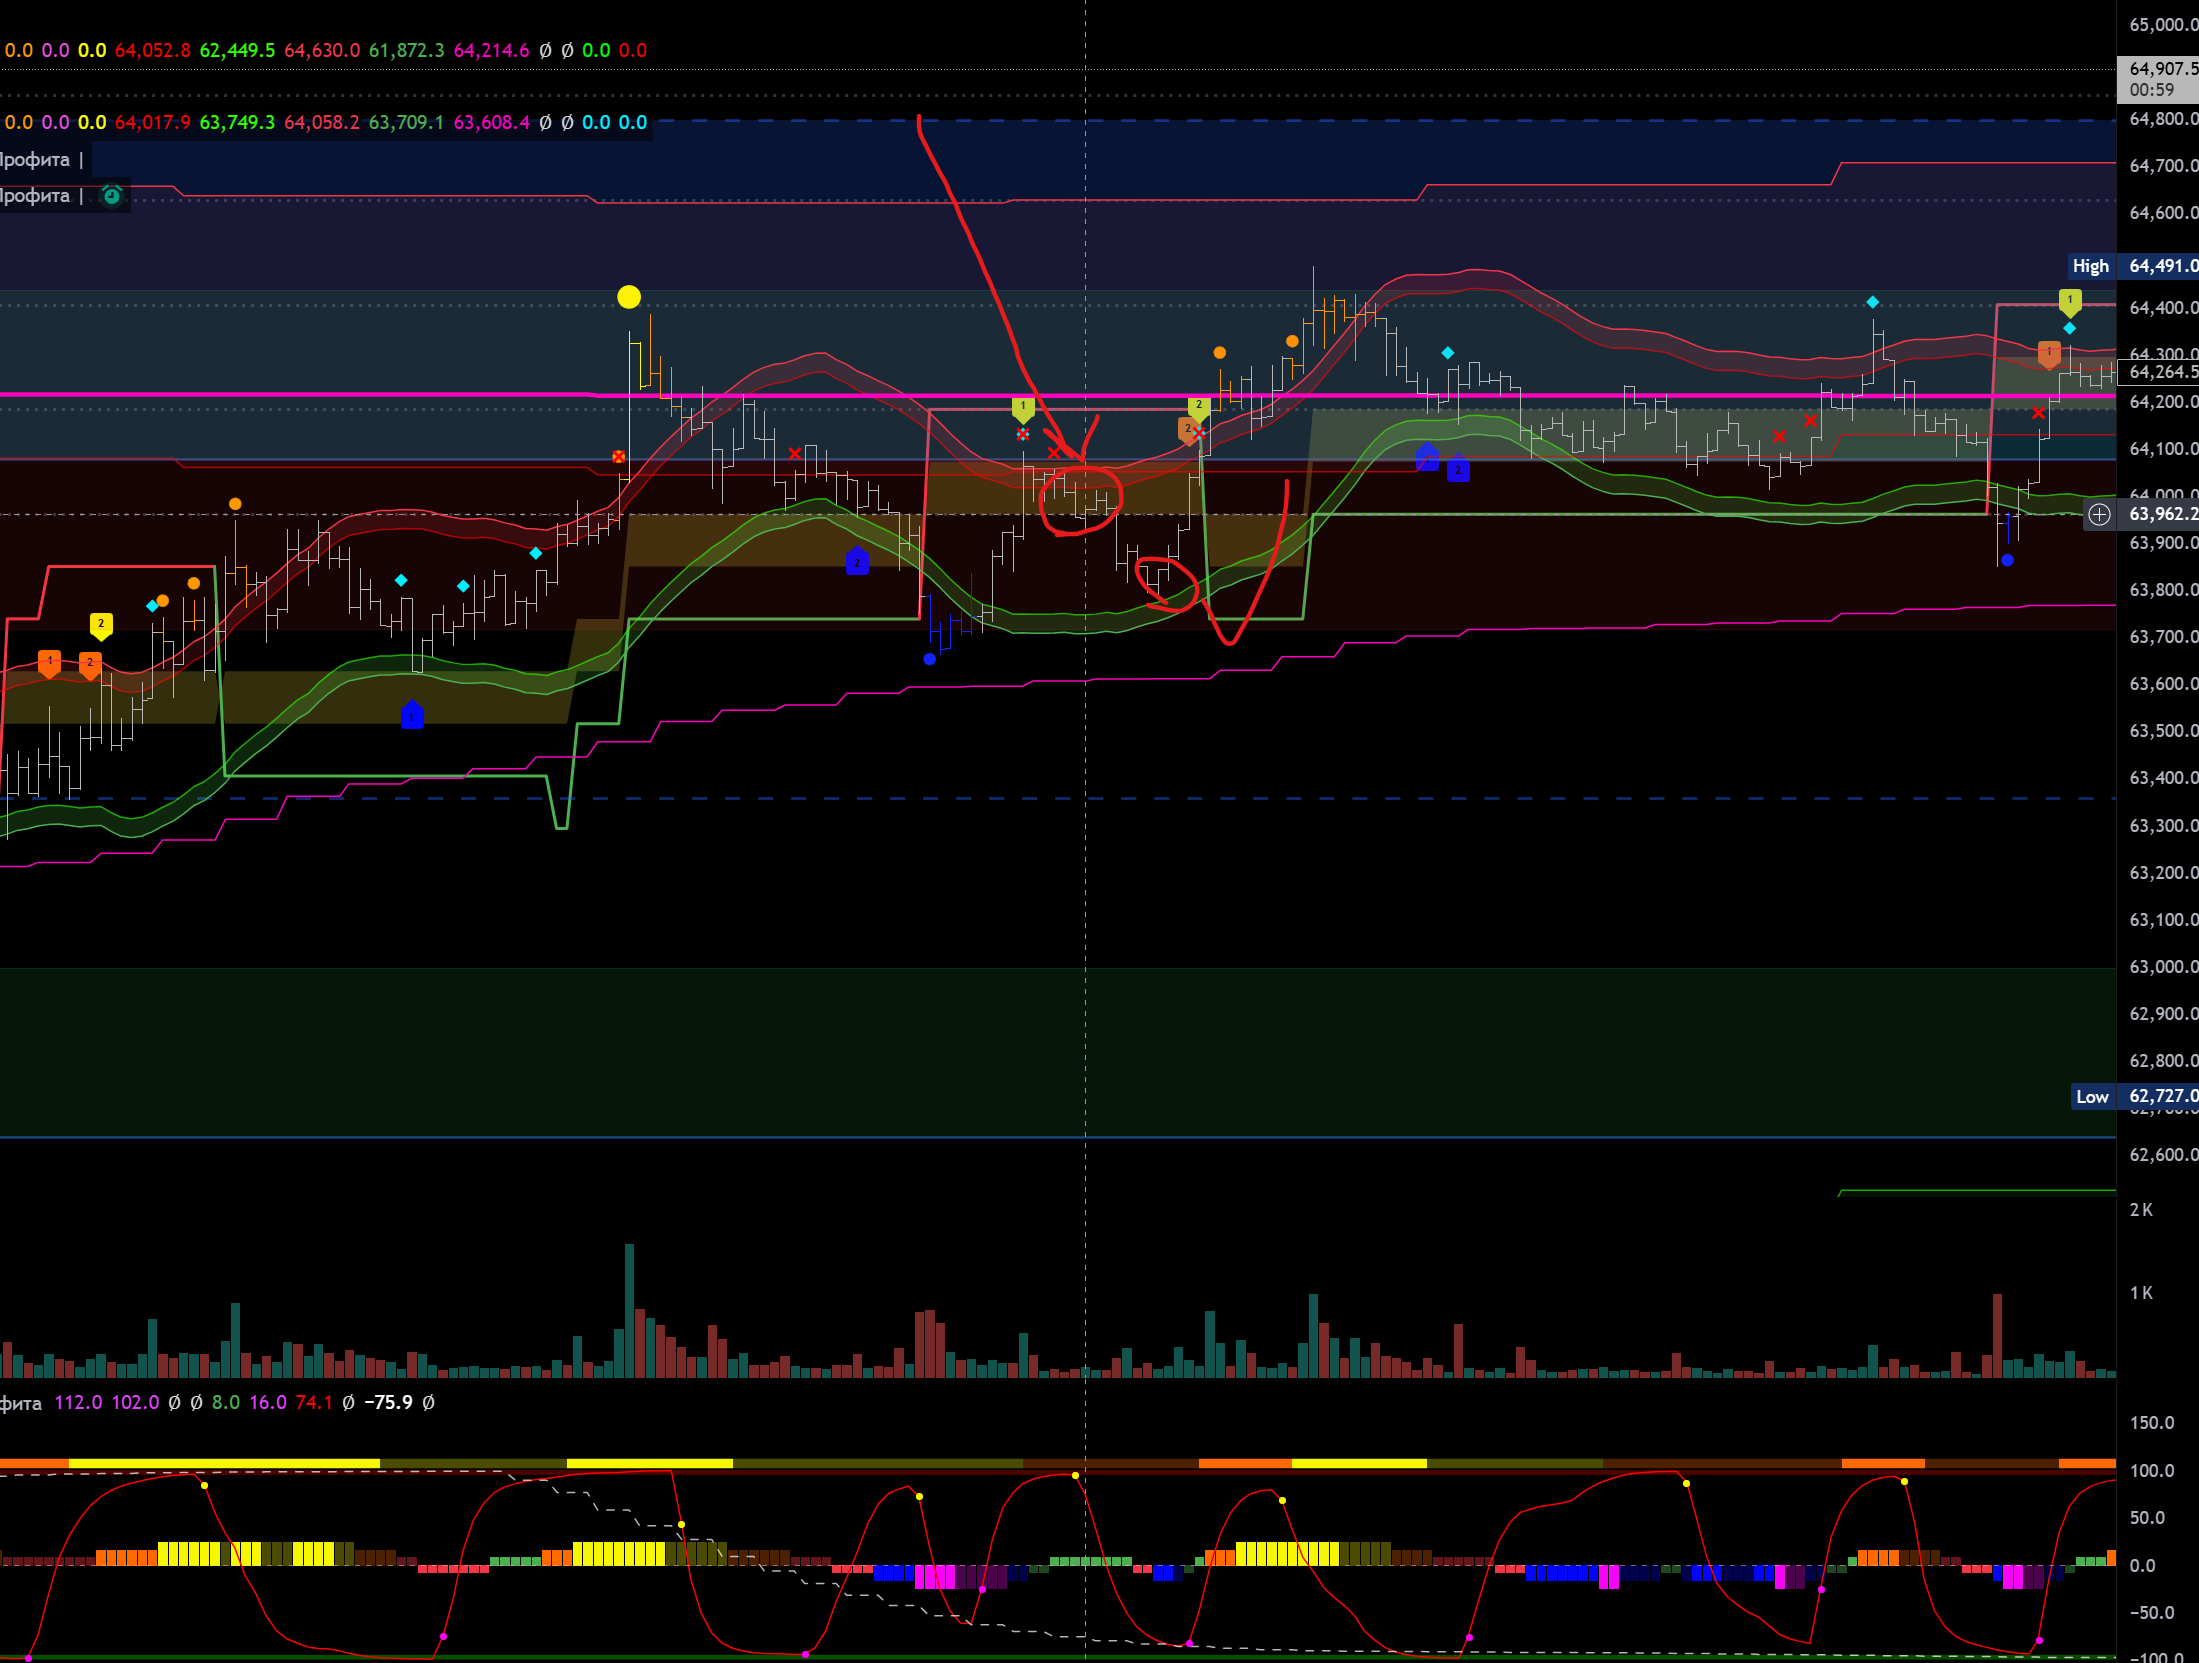This screenshot has width=2199, height=1663.
Task: Click the 2 K label on the volume scale
Action: click(x=2141, y=1210)
